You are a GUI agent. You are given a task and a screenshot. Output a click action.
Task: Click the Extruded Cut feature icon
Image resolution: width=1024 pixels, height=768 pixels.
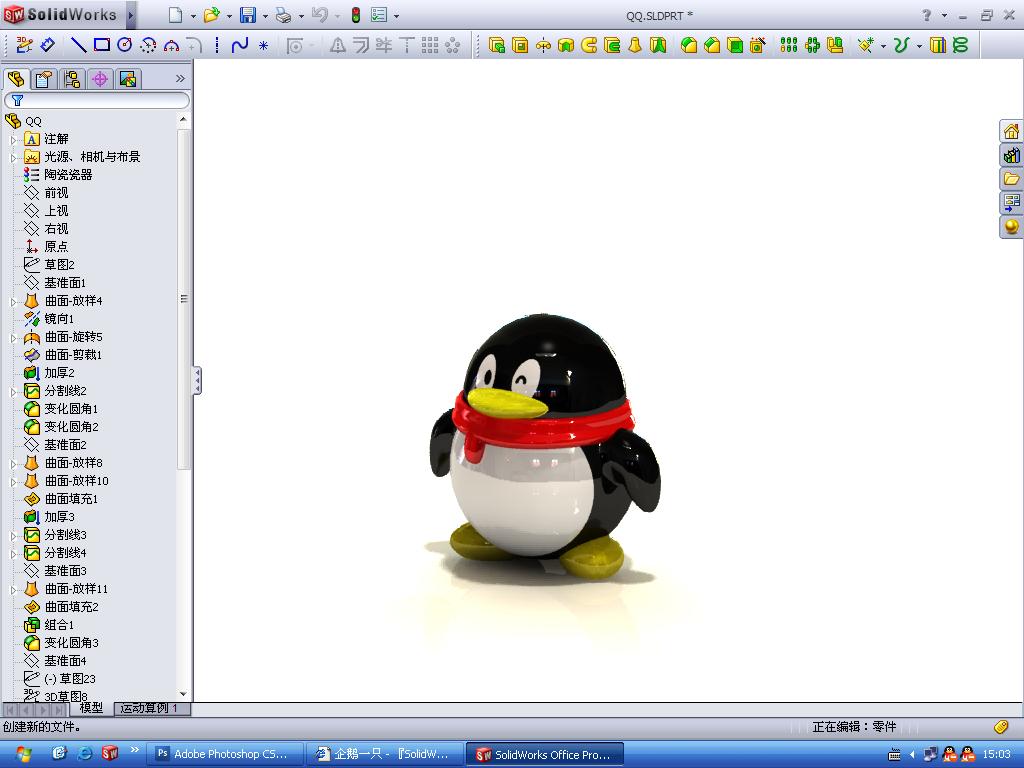[x=520, y=44]
